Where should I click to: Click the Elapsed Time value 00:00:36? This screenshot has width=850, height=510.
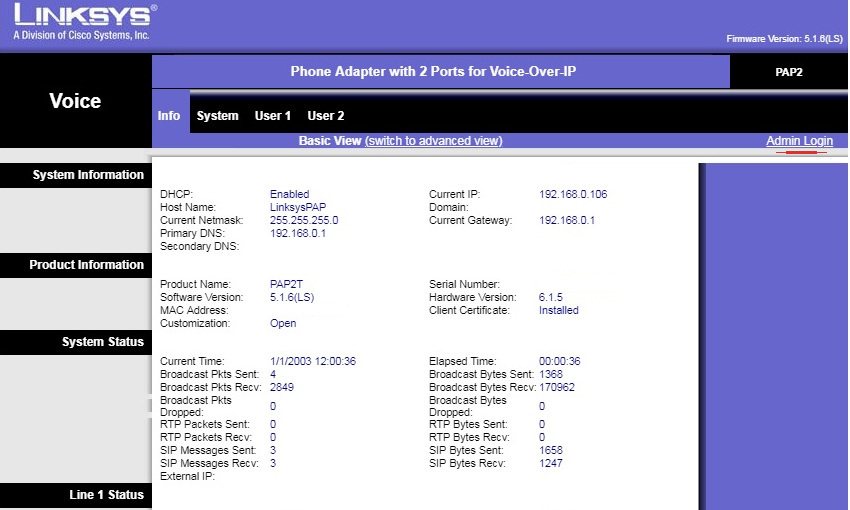(x=559, y=361)
